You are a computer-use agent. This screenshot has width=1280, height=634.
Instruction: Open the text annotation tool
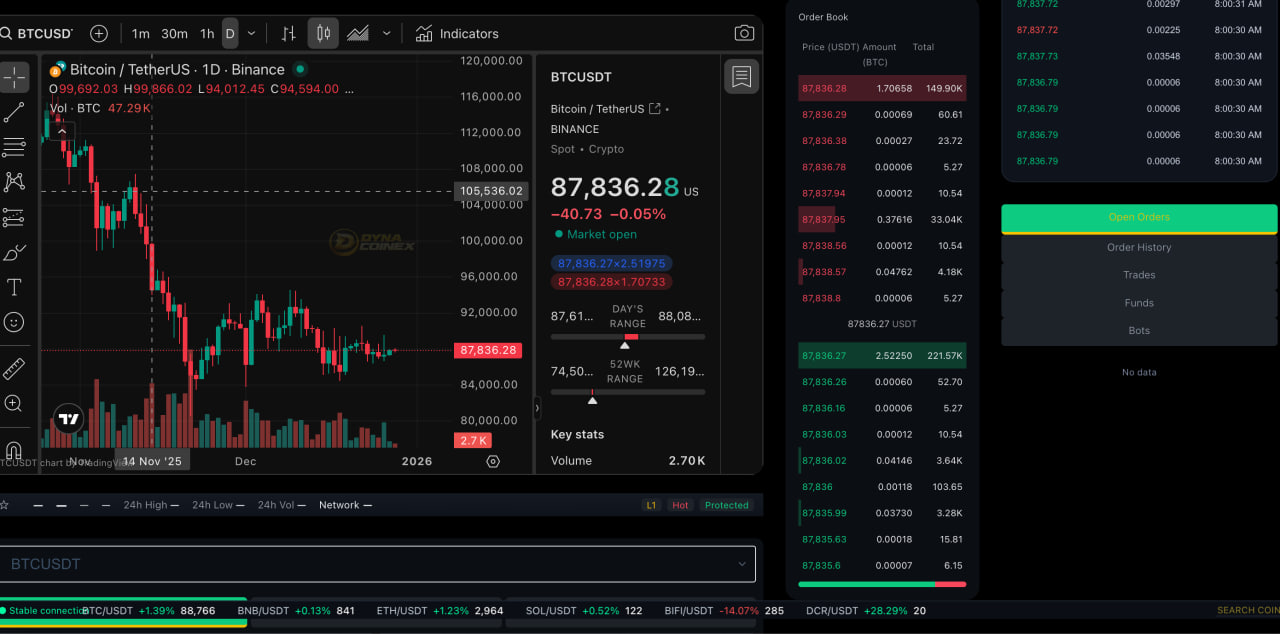click(x=14, y=288)
